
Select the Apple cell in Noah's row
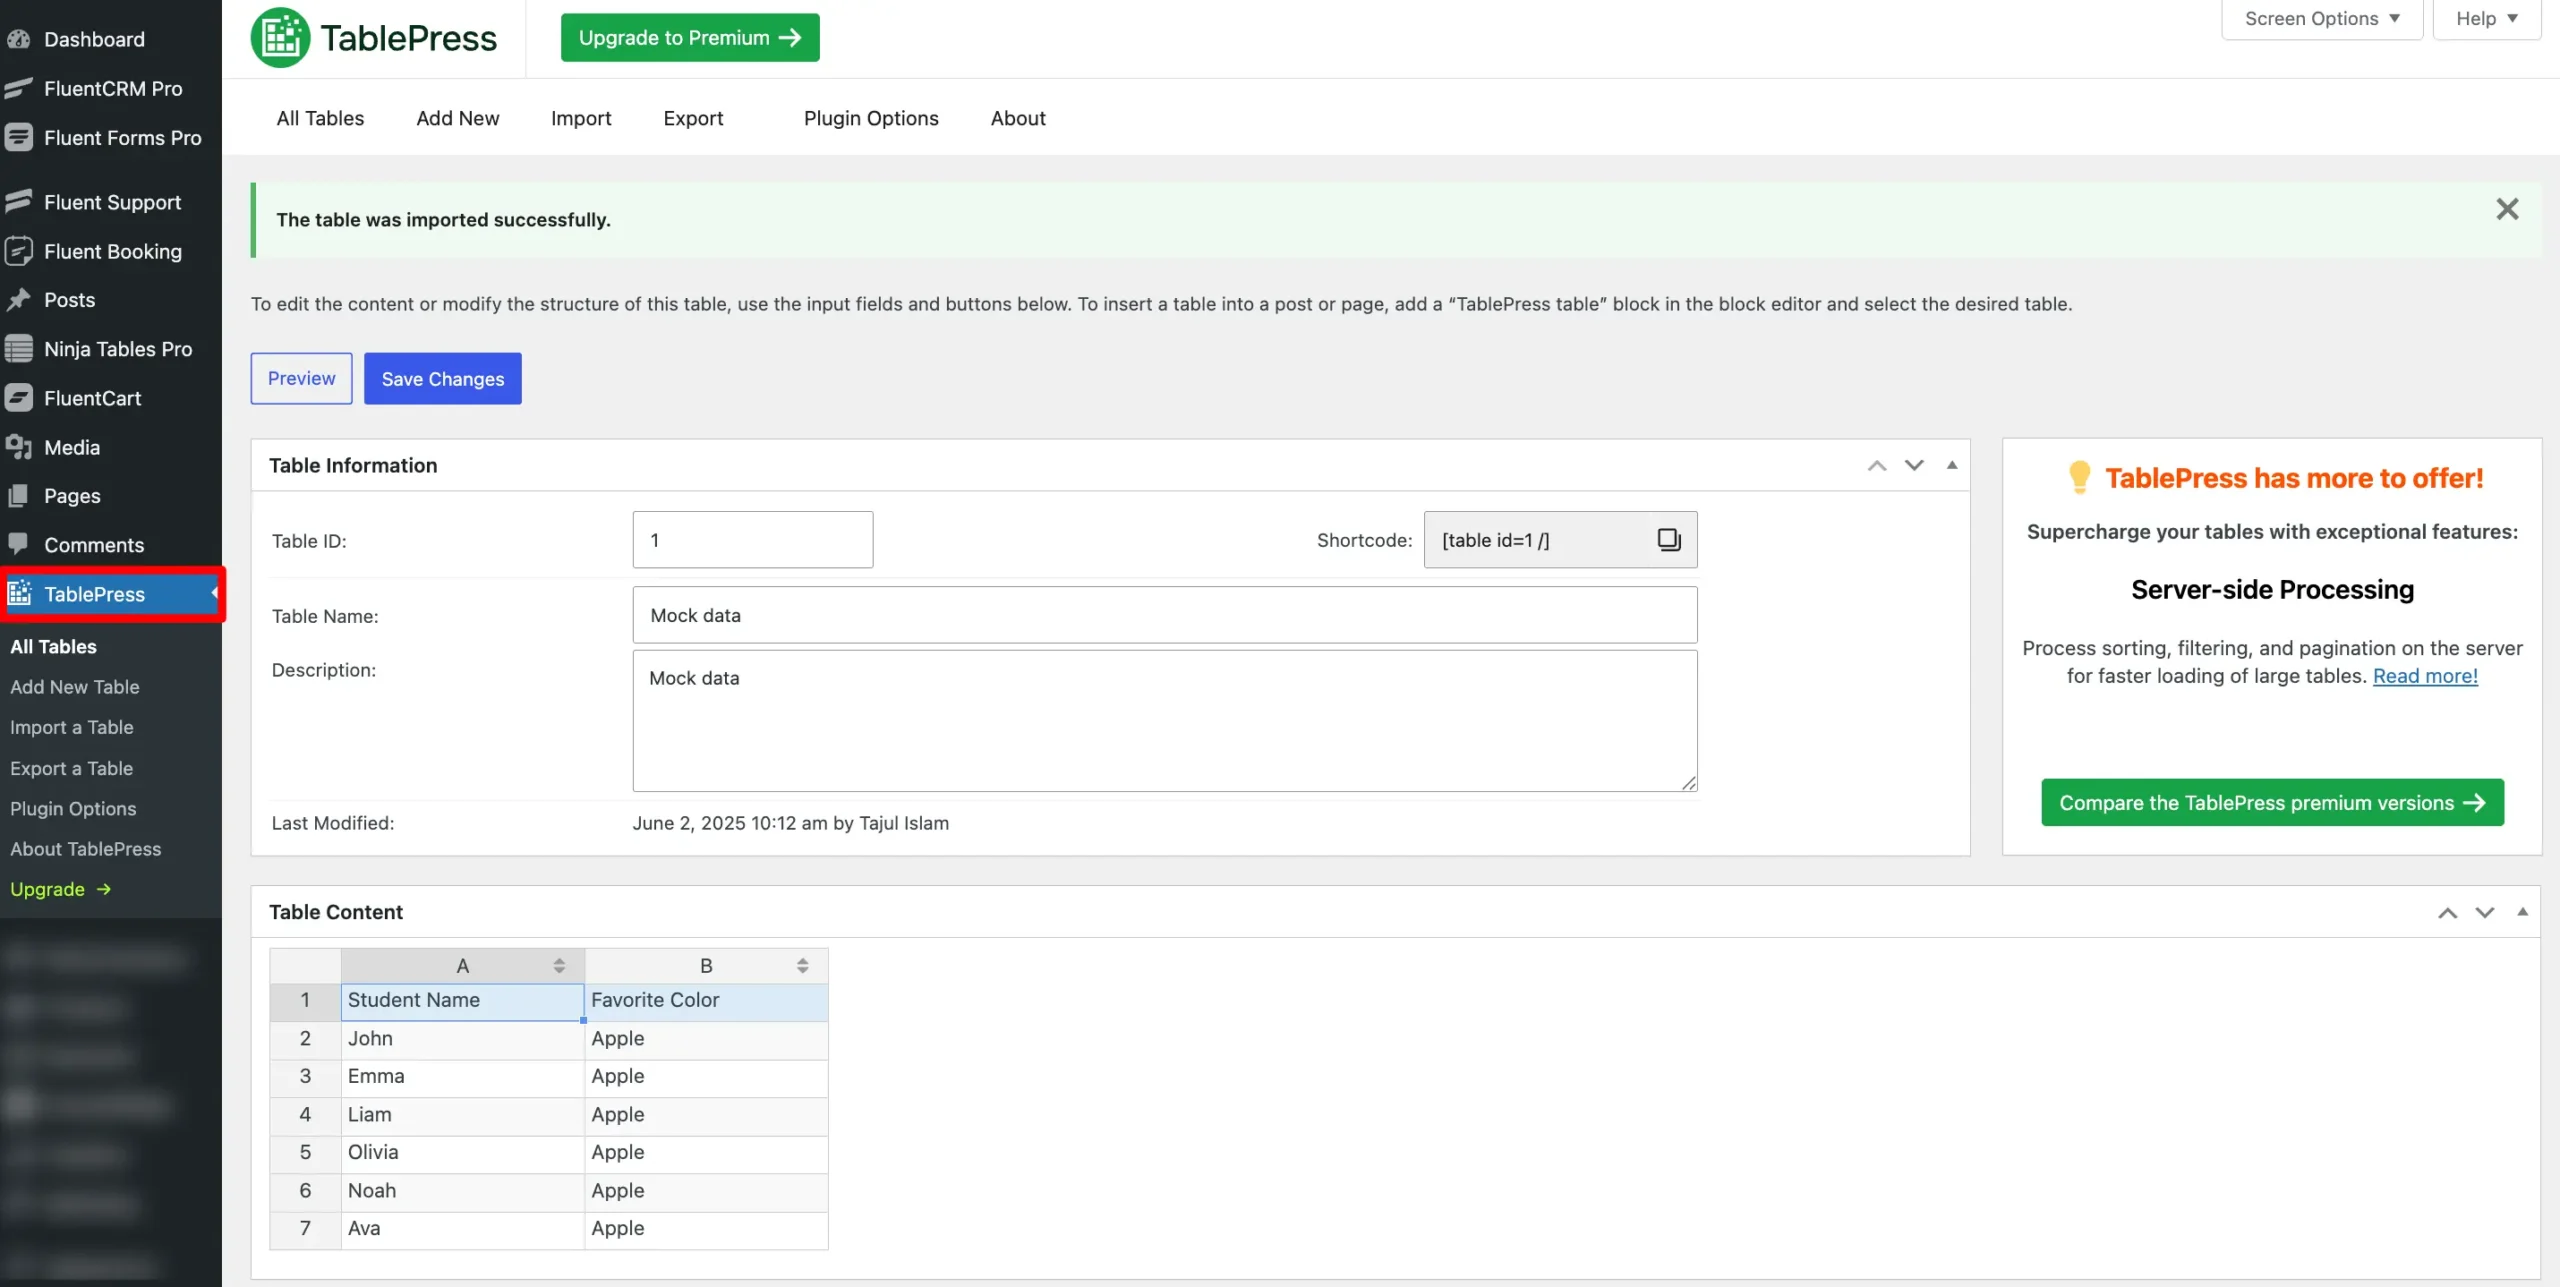click(x=707, y=1191)
